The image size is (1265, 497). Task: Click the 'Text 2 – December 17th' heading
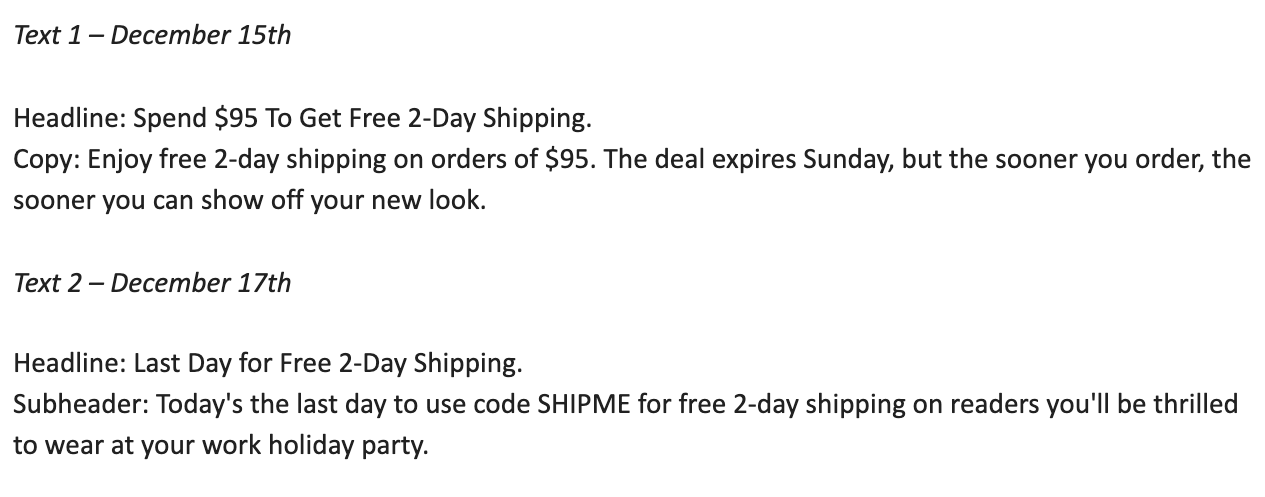click(x=152, y=283)
